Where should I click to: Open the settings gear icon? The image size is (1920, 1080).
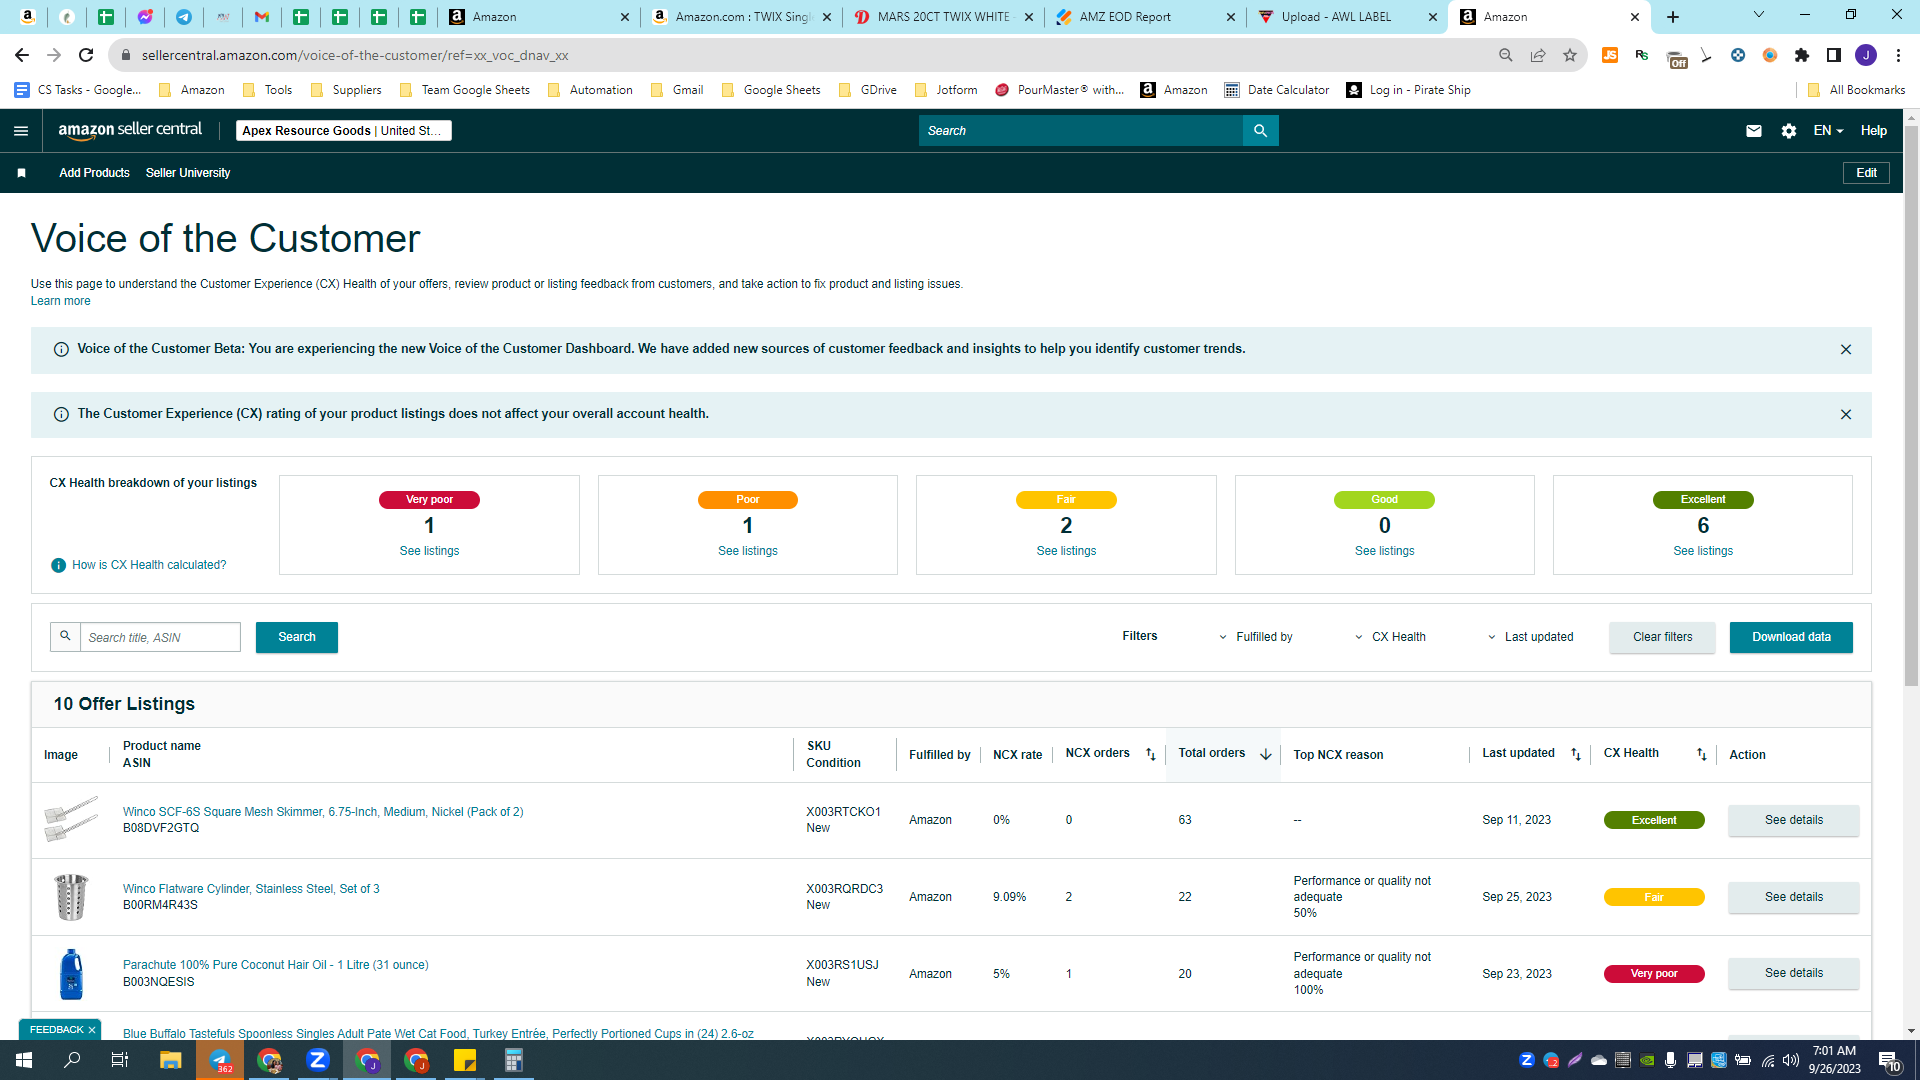(x=1789, y=131)
